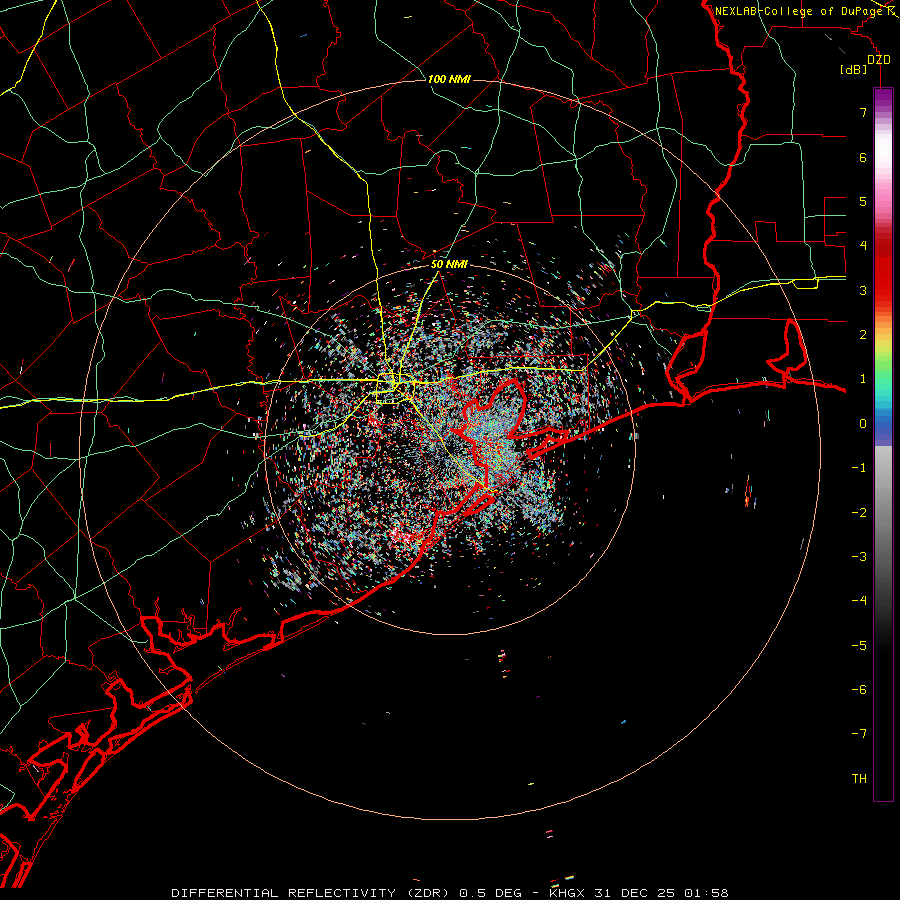The image size is (900, 900).
Task: Select the 100 NMI range ring label
Action: coord(449,79)
